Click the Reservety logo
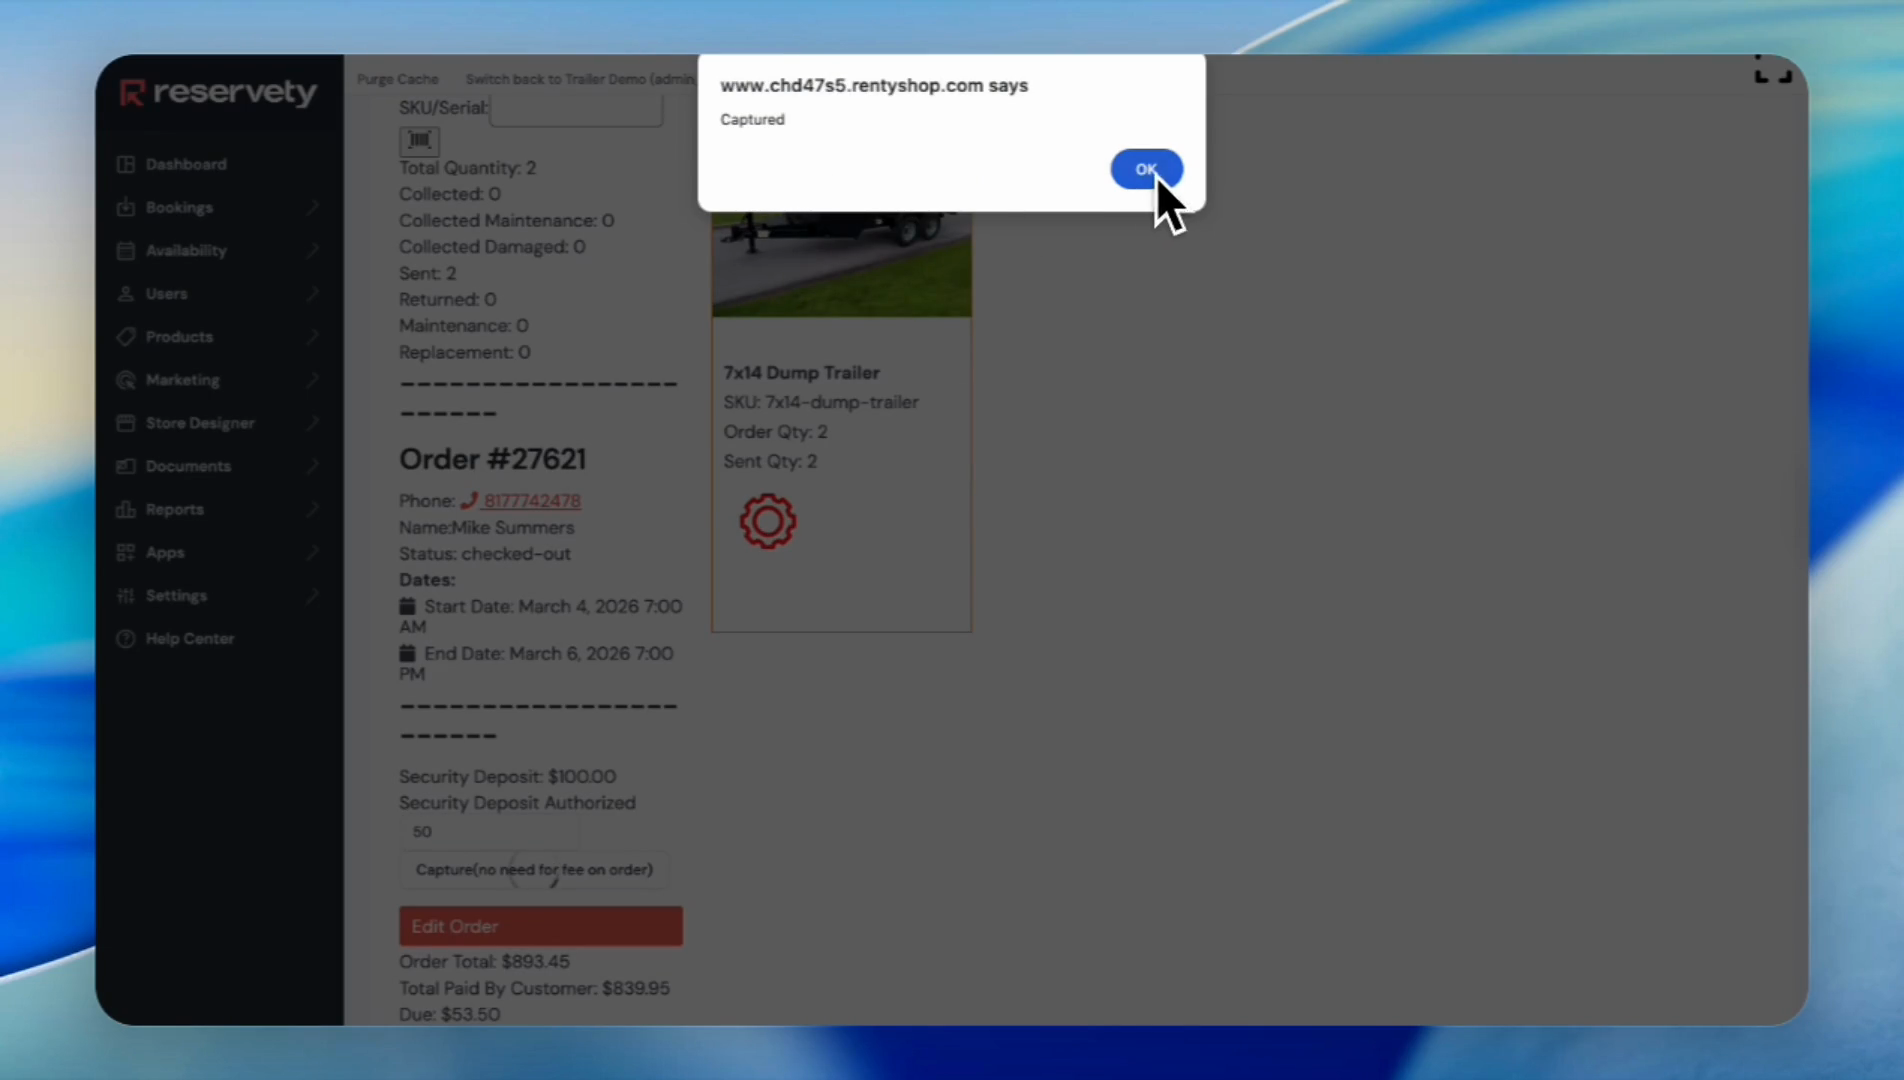 217,92
